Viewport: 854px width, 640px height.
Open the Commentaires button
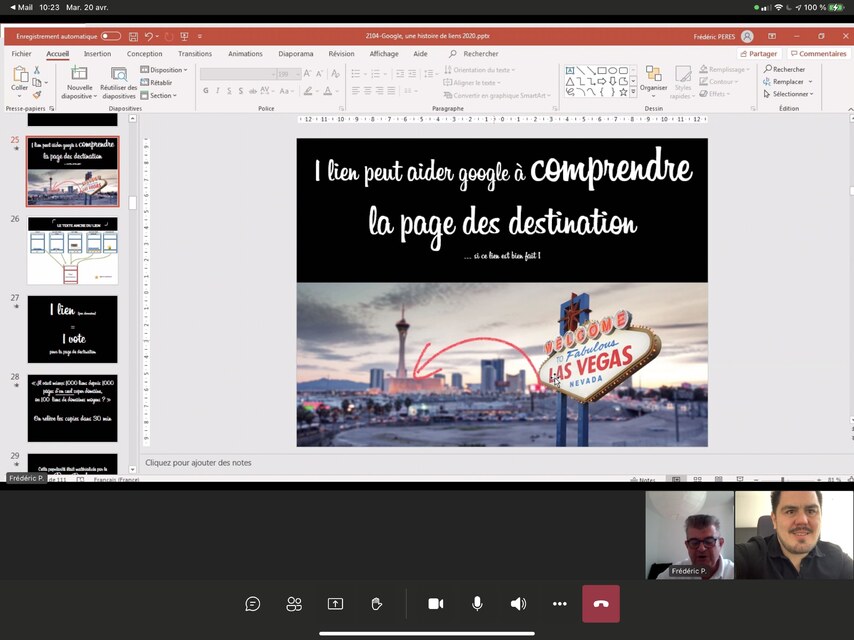click(x=819, y=53)
